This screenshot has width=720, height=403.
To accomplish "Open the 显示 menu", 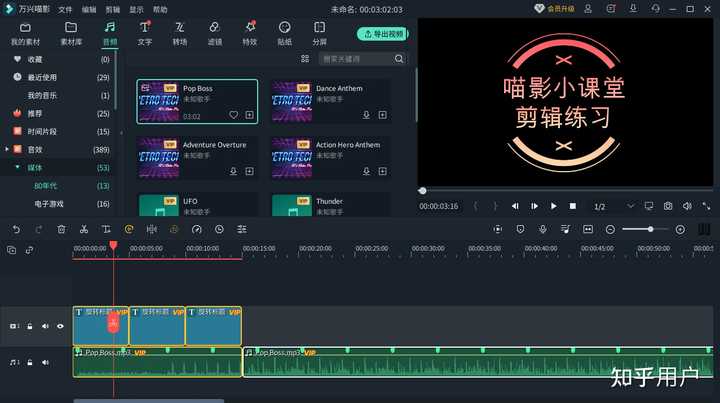I will pyautogui.click(x=136, y=9).
